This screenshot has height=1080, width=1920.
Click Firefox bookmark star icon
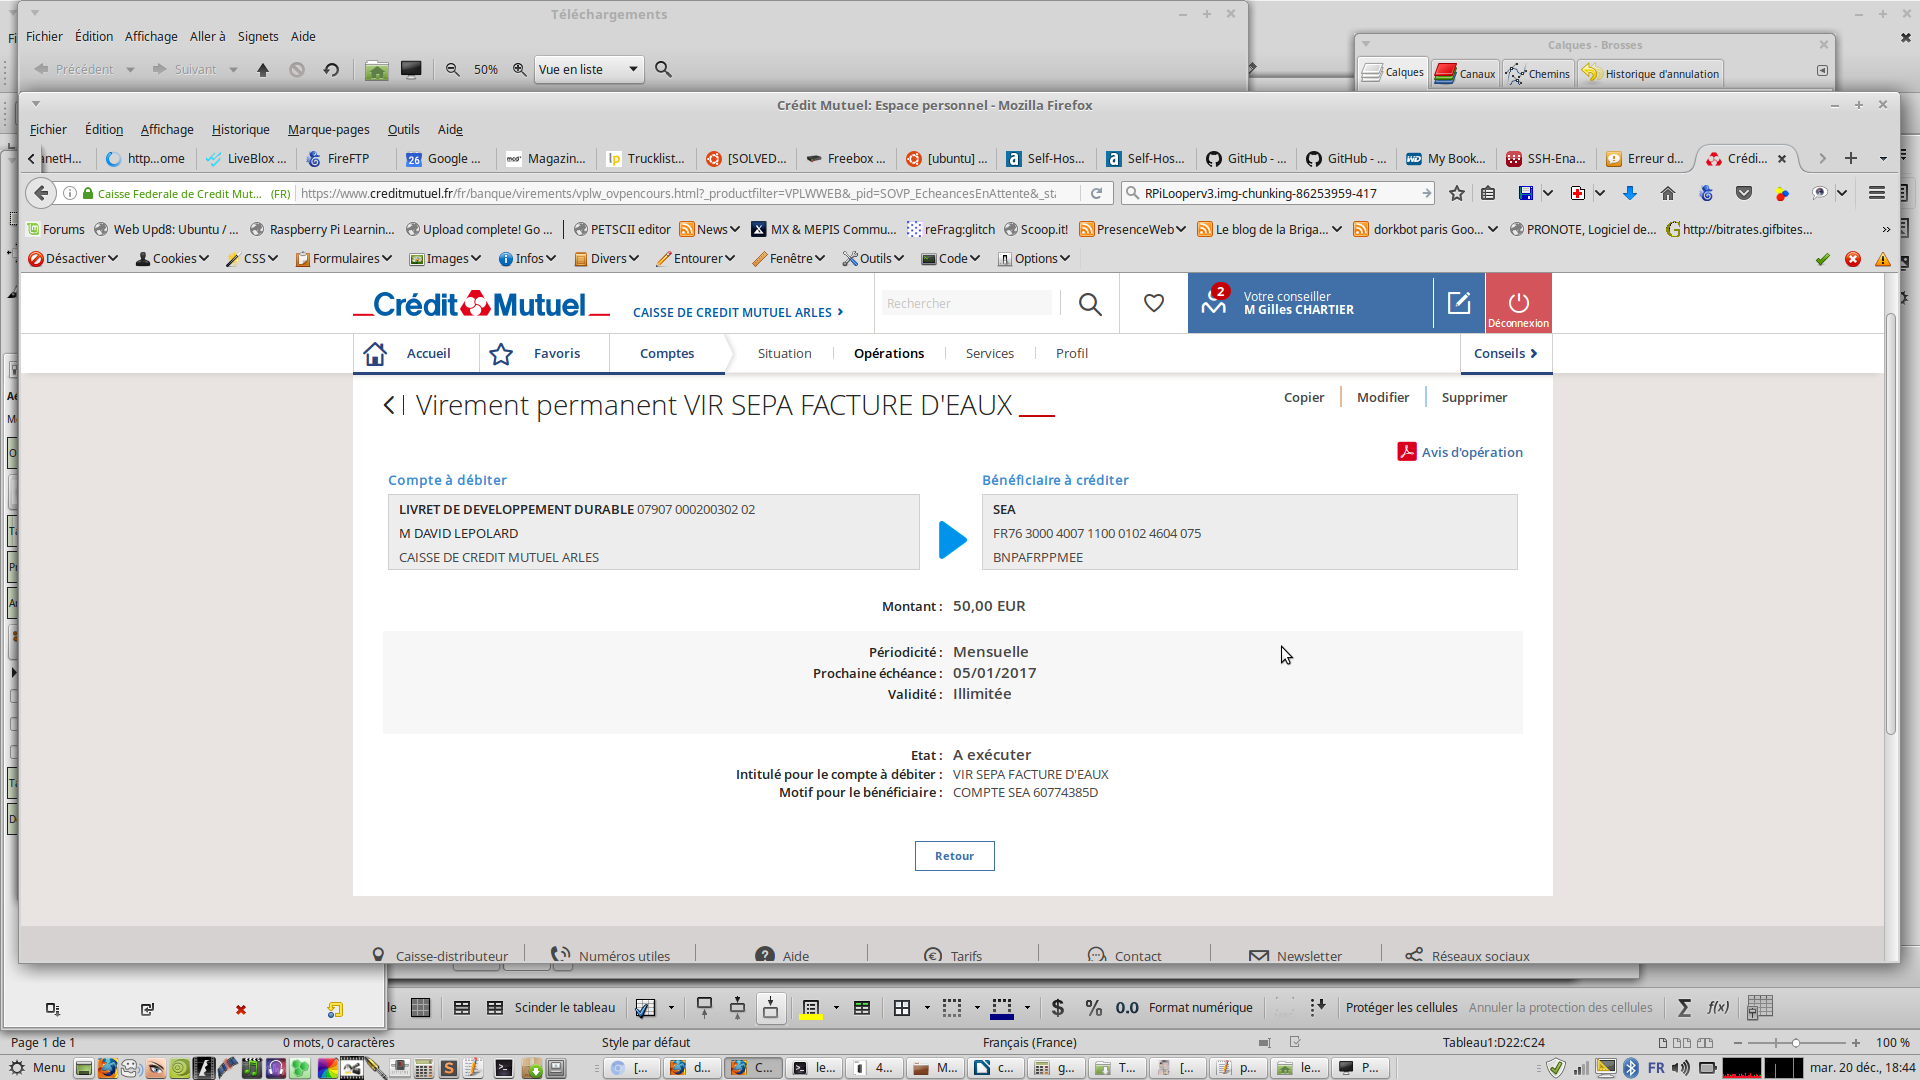(1457, 193)
